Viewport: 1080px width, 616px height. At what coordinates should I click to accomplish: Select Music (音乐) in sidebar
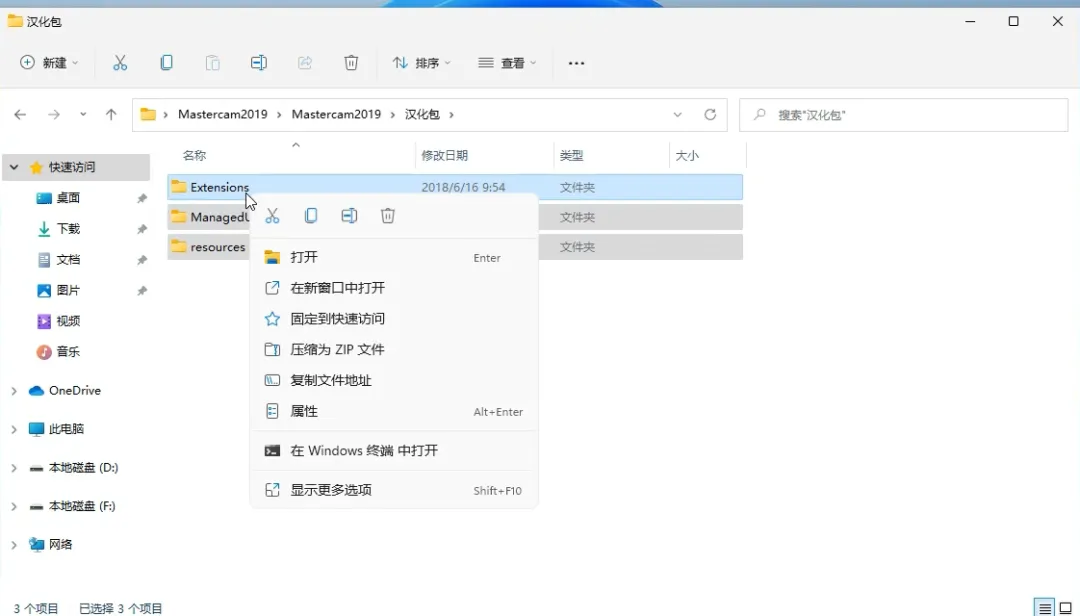68,351
